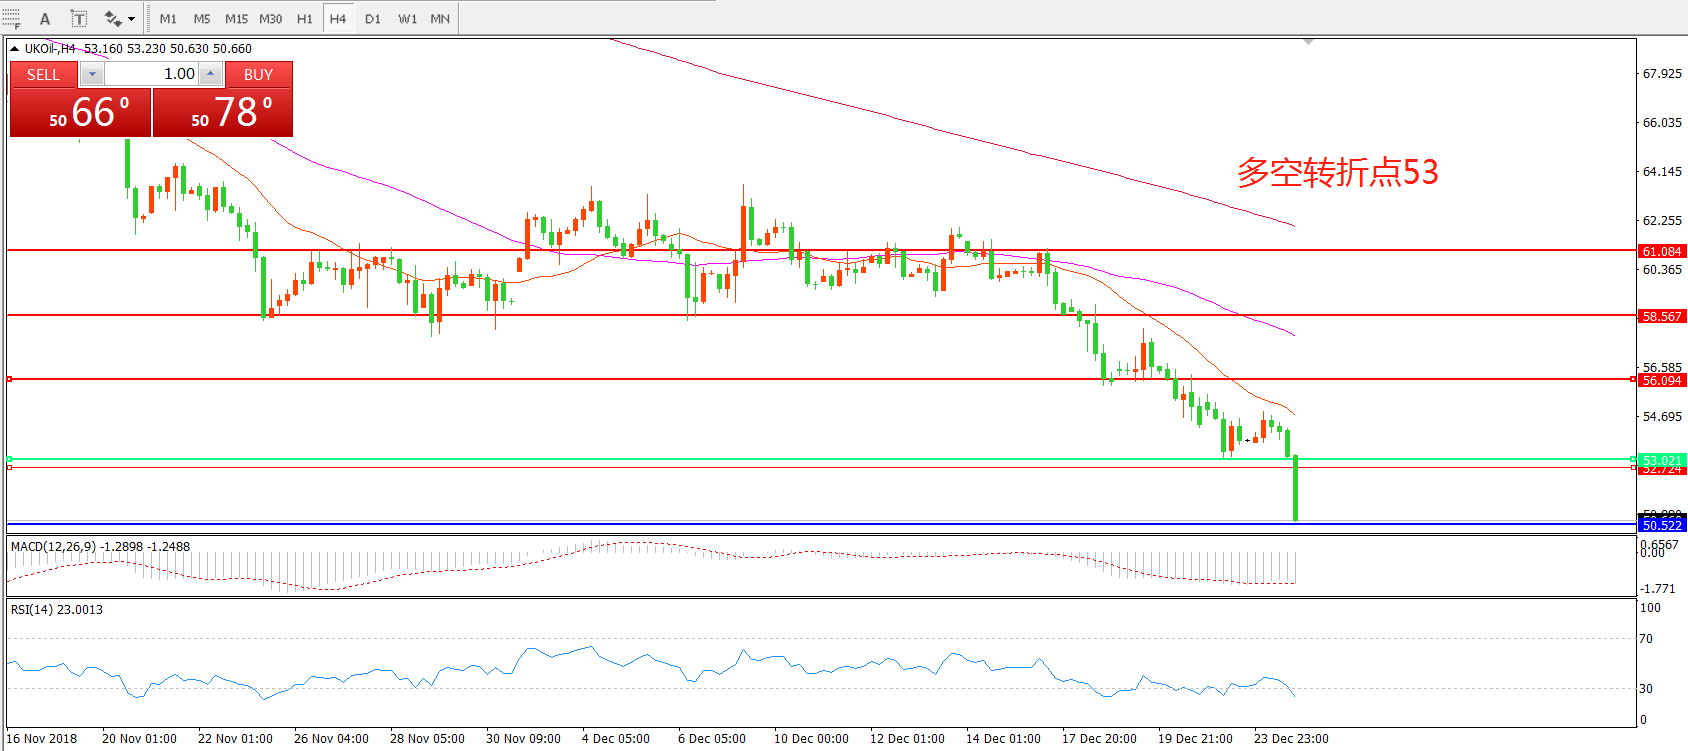Click the BUY button

pyautogui.click(x=258, y=75)
